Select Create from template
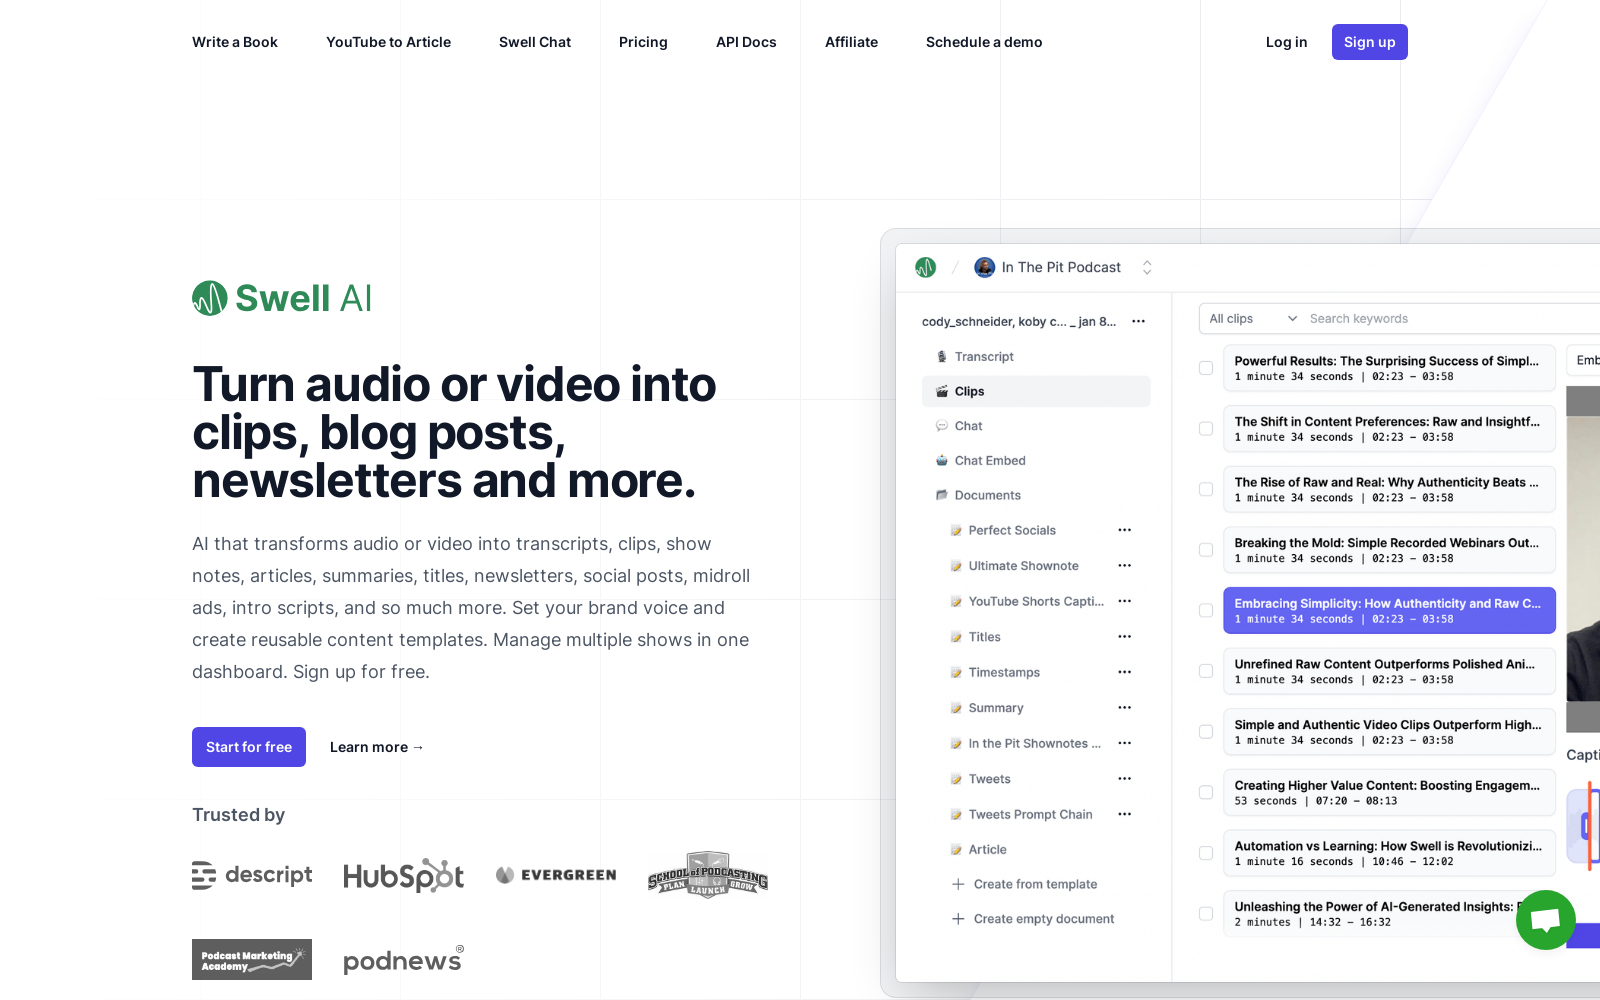 pyautogui.click(x=1035, y=884)
